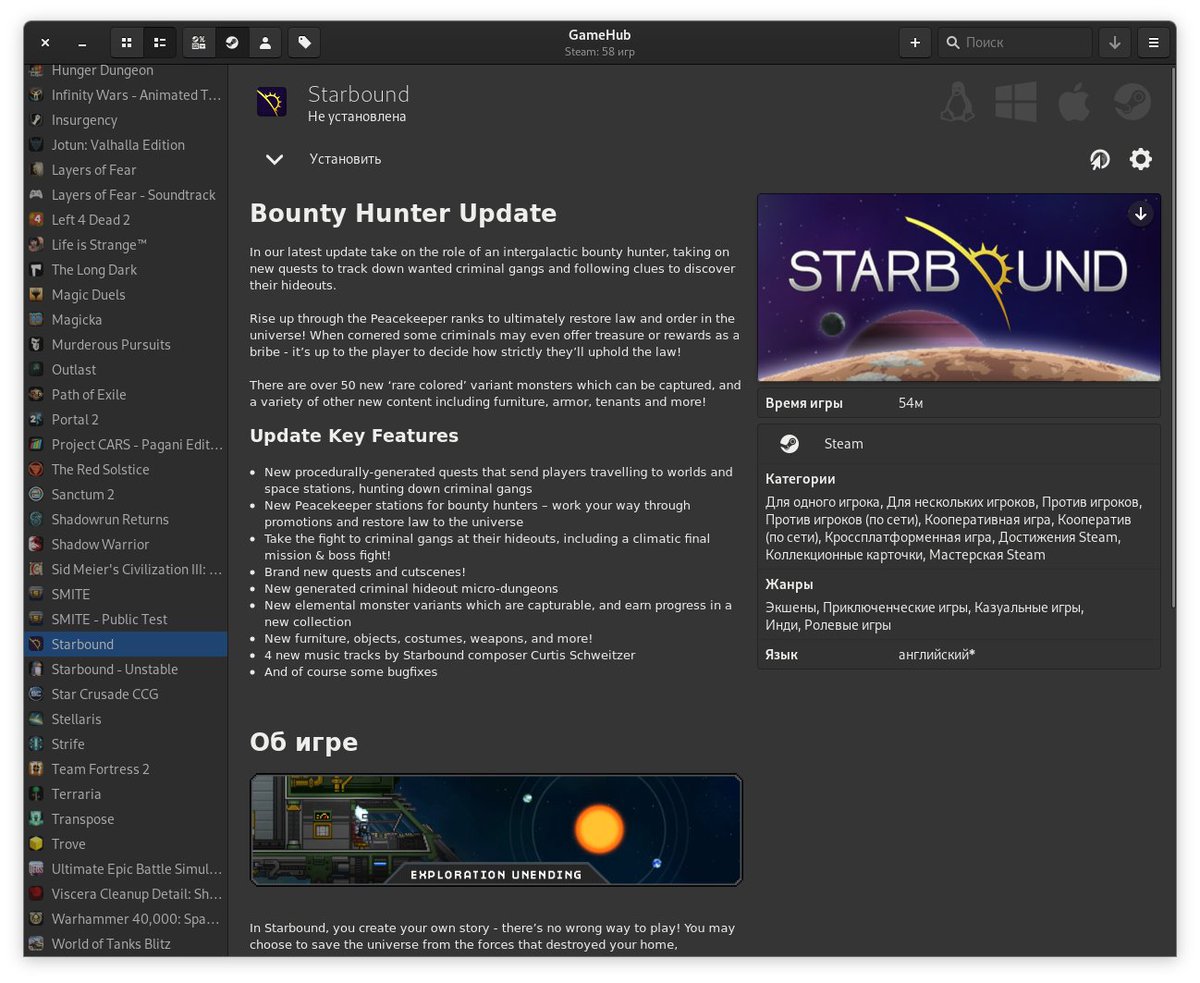Select Murderous Pursuits

[x=126, y=345]
